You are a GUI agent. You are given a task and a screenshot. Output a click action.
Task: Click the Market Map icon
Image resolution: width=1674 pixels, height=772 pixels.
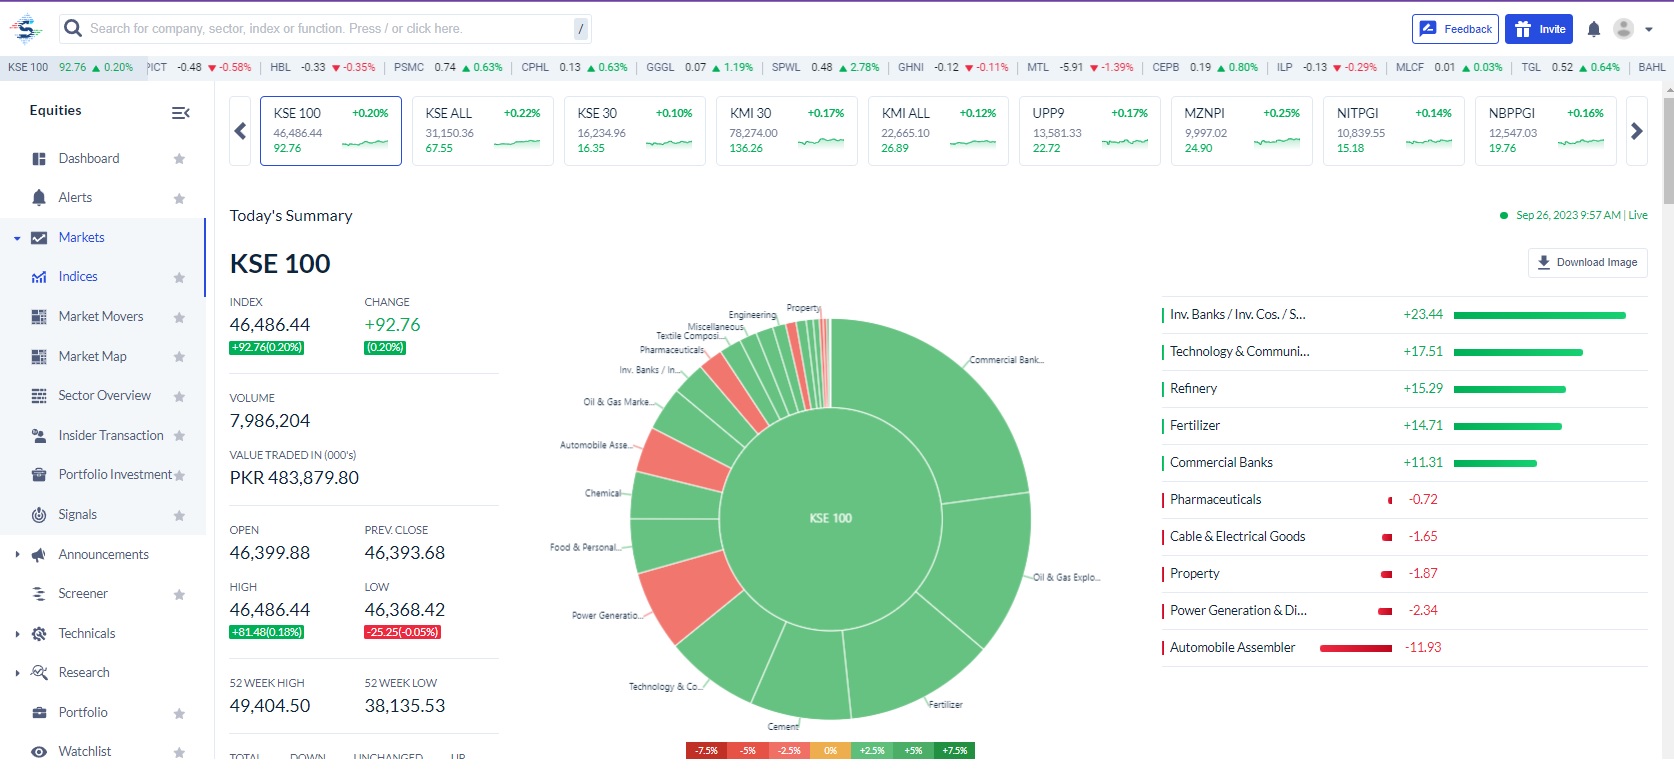click(39, 357)
